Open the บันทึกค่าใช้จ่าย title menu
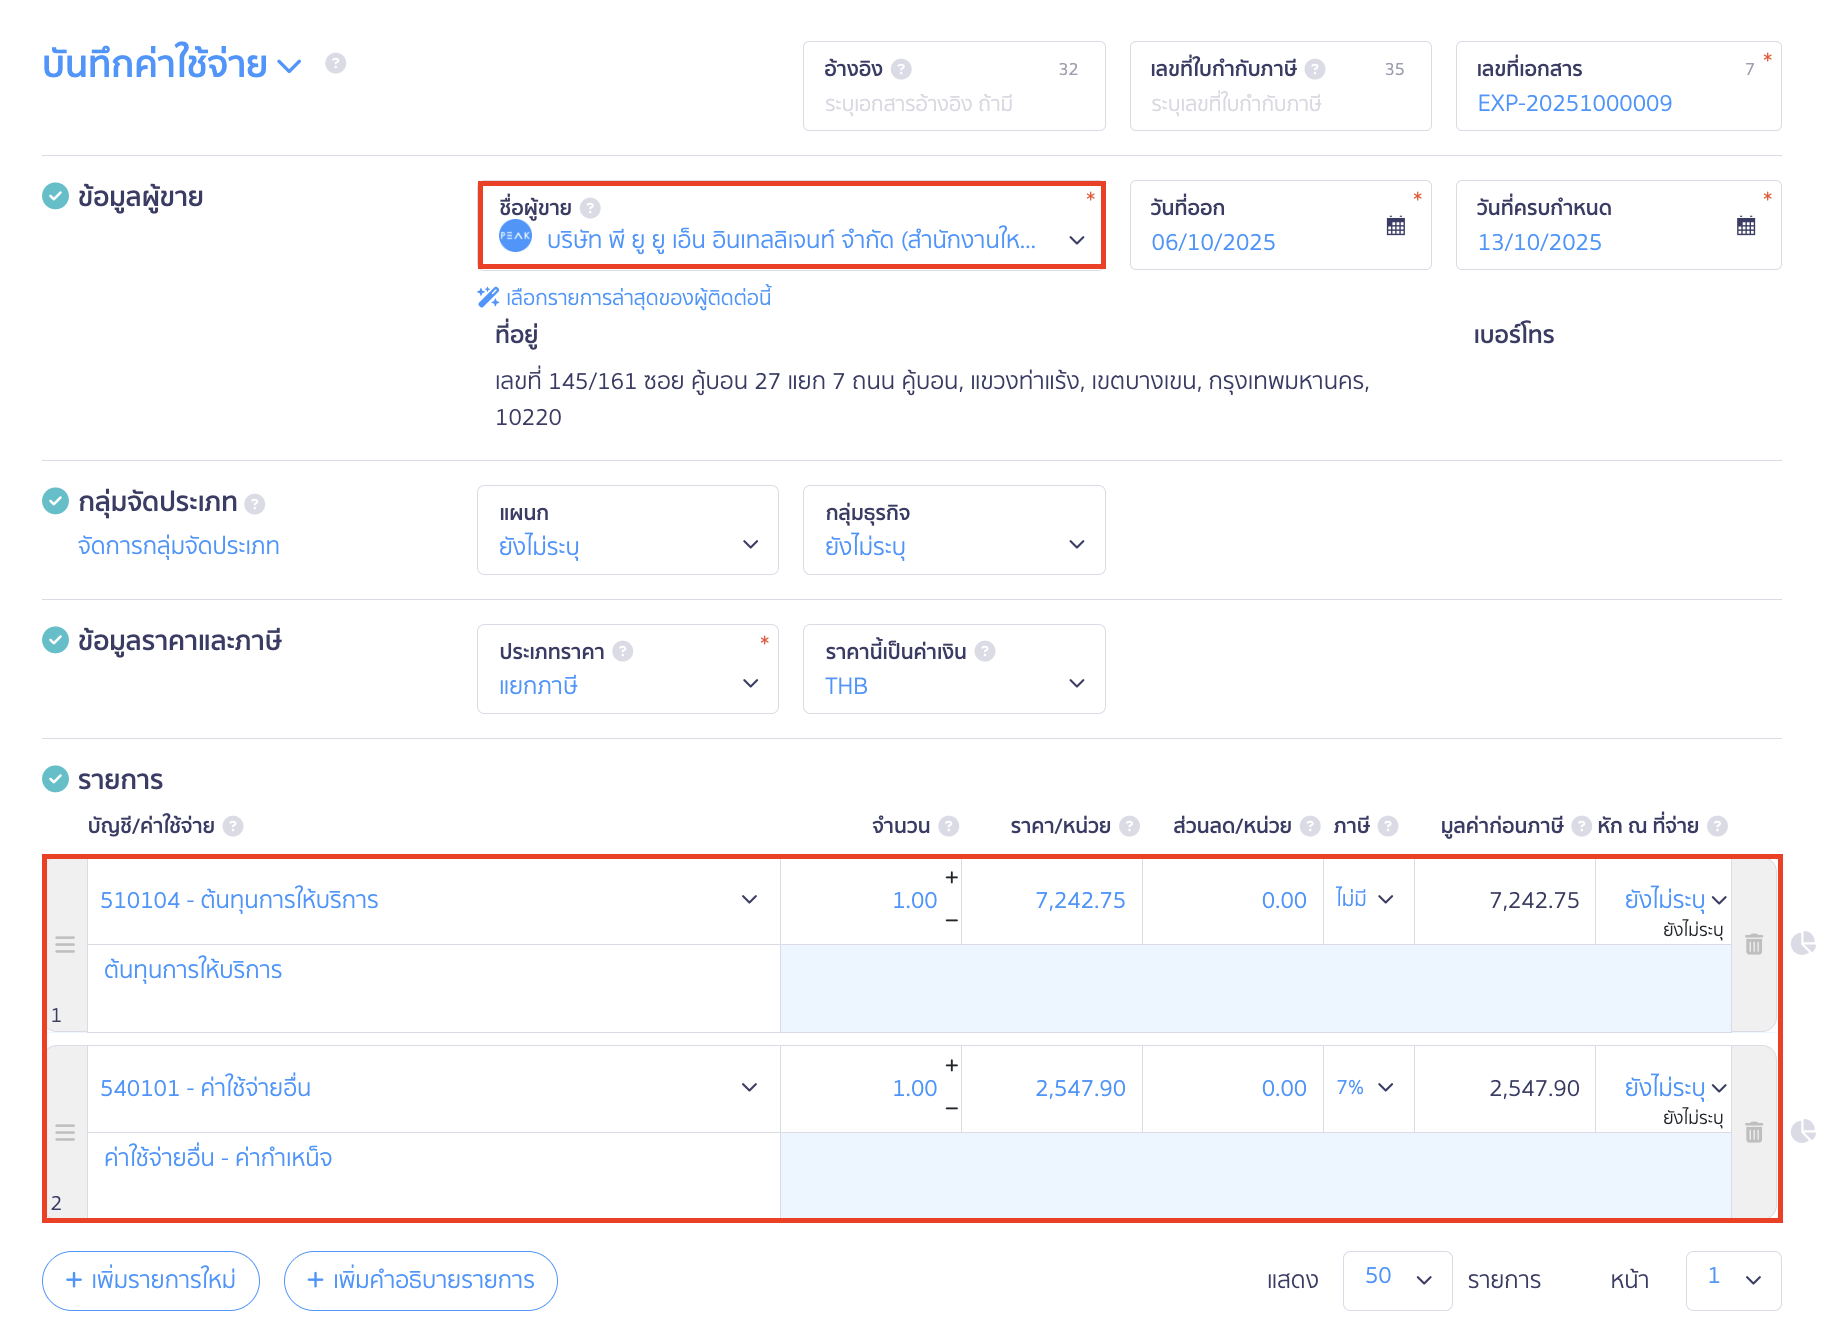The width and height of the screenshot is (1826, 1330). [x=289, y=66]
